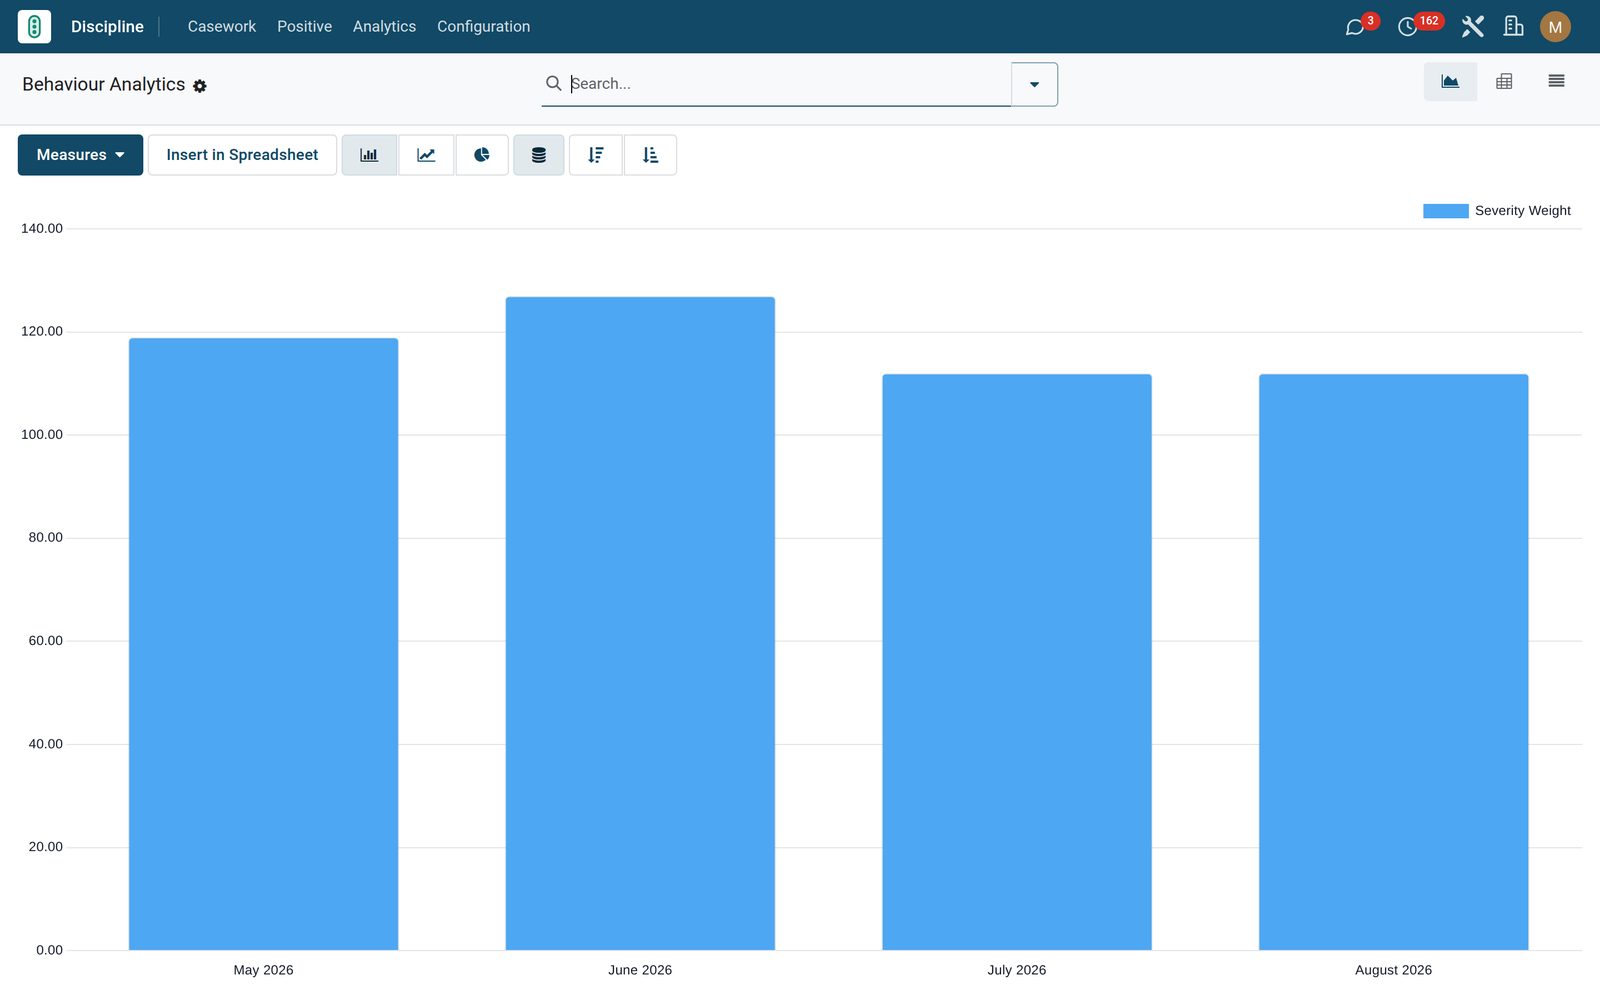Switch to graph view icon
This screenshot has width=1600, height=1000.
click(1450, 82)
